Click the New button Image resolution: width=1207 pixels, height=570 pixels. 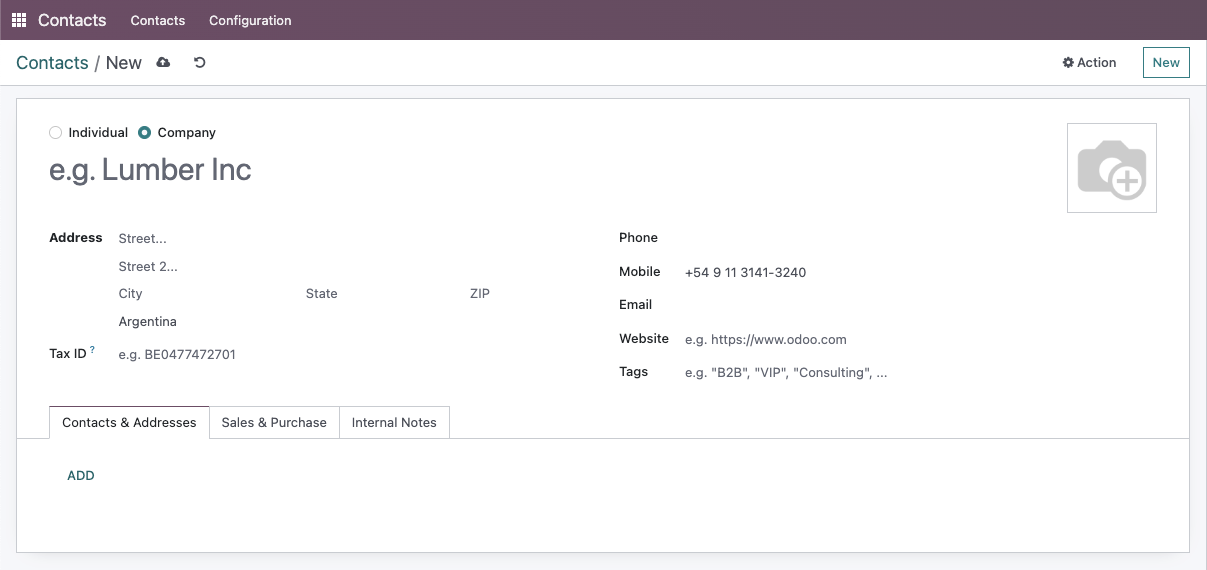click(x=1166, y=63)
